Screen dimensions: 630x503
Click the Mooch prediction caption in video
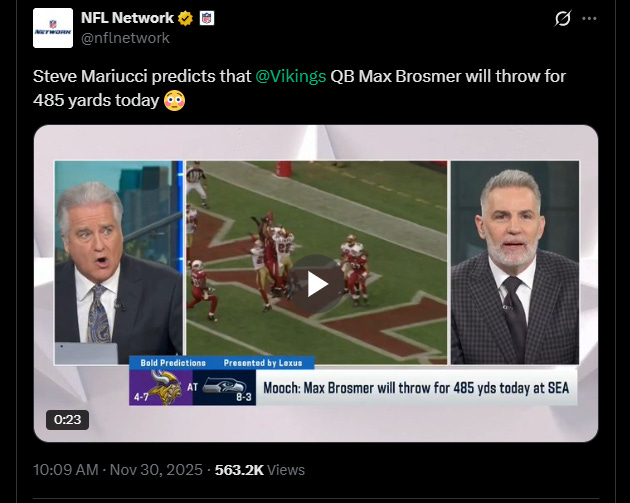click(x=416, y=388)
